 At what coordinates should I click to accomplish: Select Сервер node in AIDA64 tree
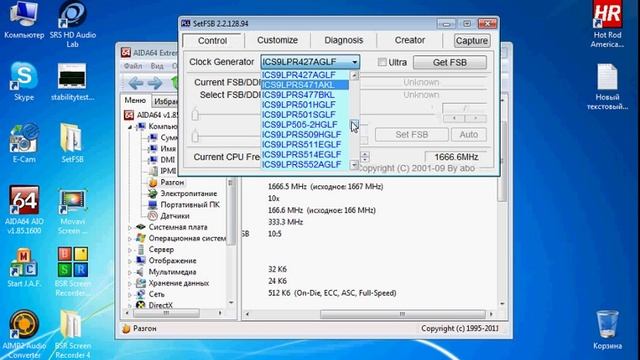point(161,249)
